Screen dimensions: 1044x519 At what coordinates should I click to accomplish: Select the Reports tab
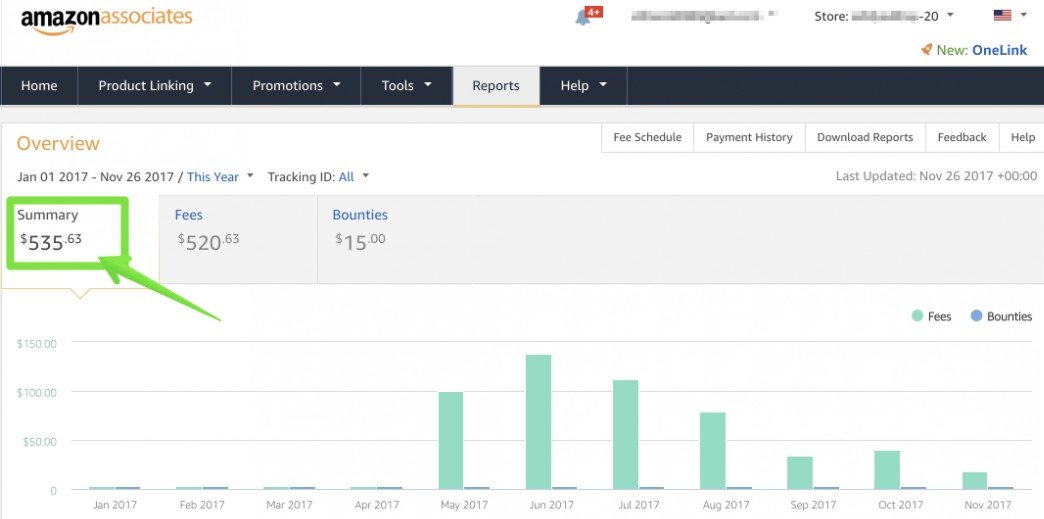496,85
